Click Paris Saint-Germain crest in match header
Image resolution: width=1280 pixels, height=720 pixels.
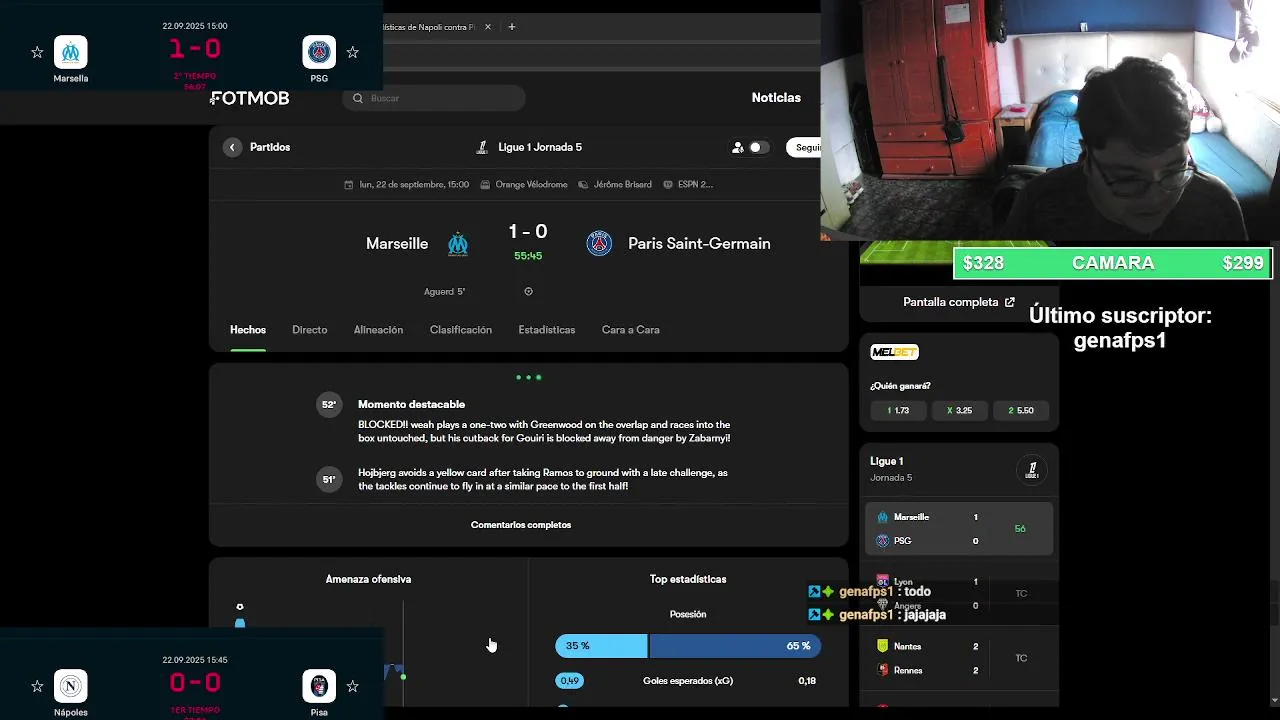[x=599, y=243]
